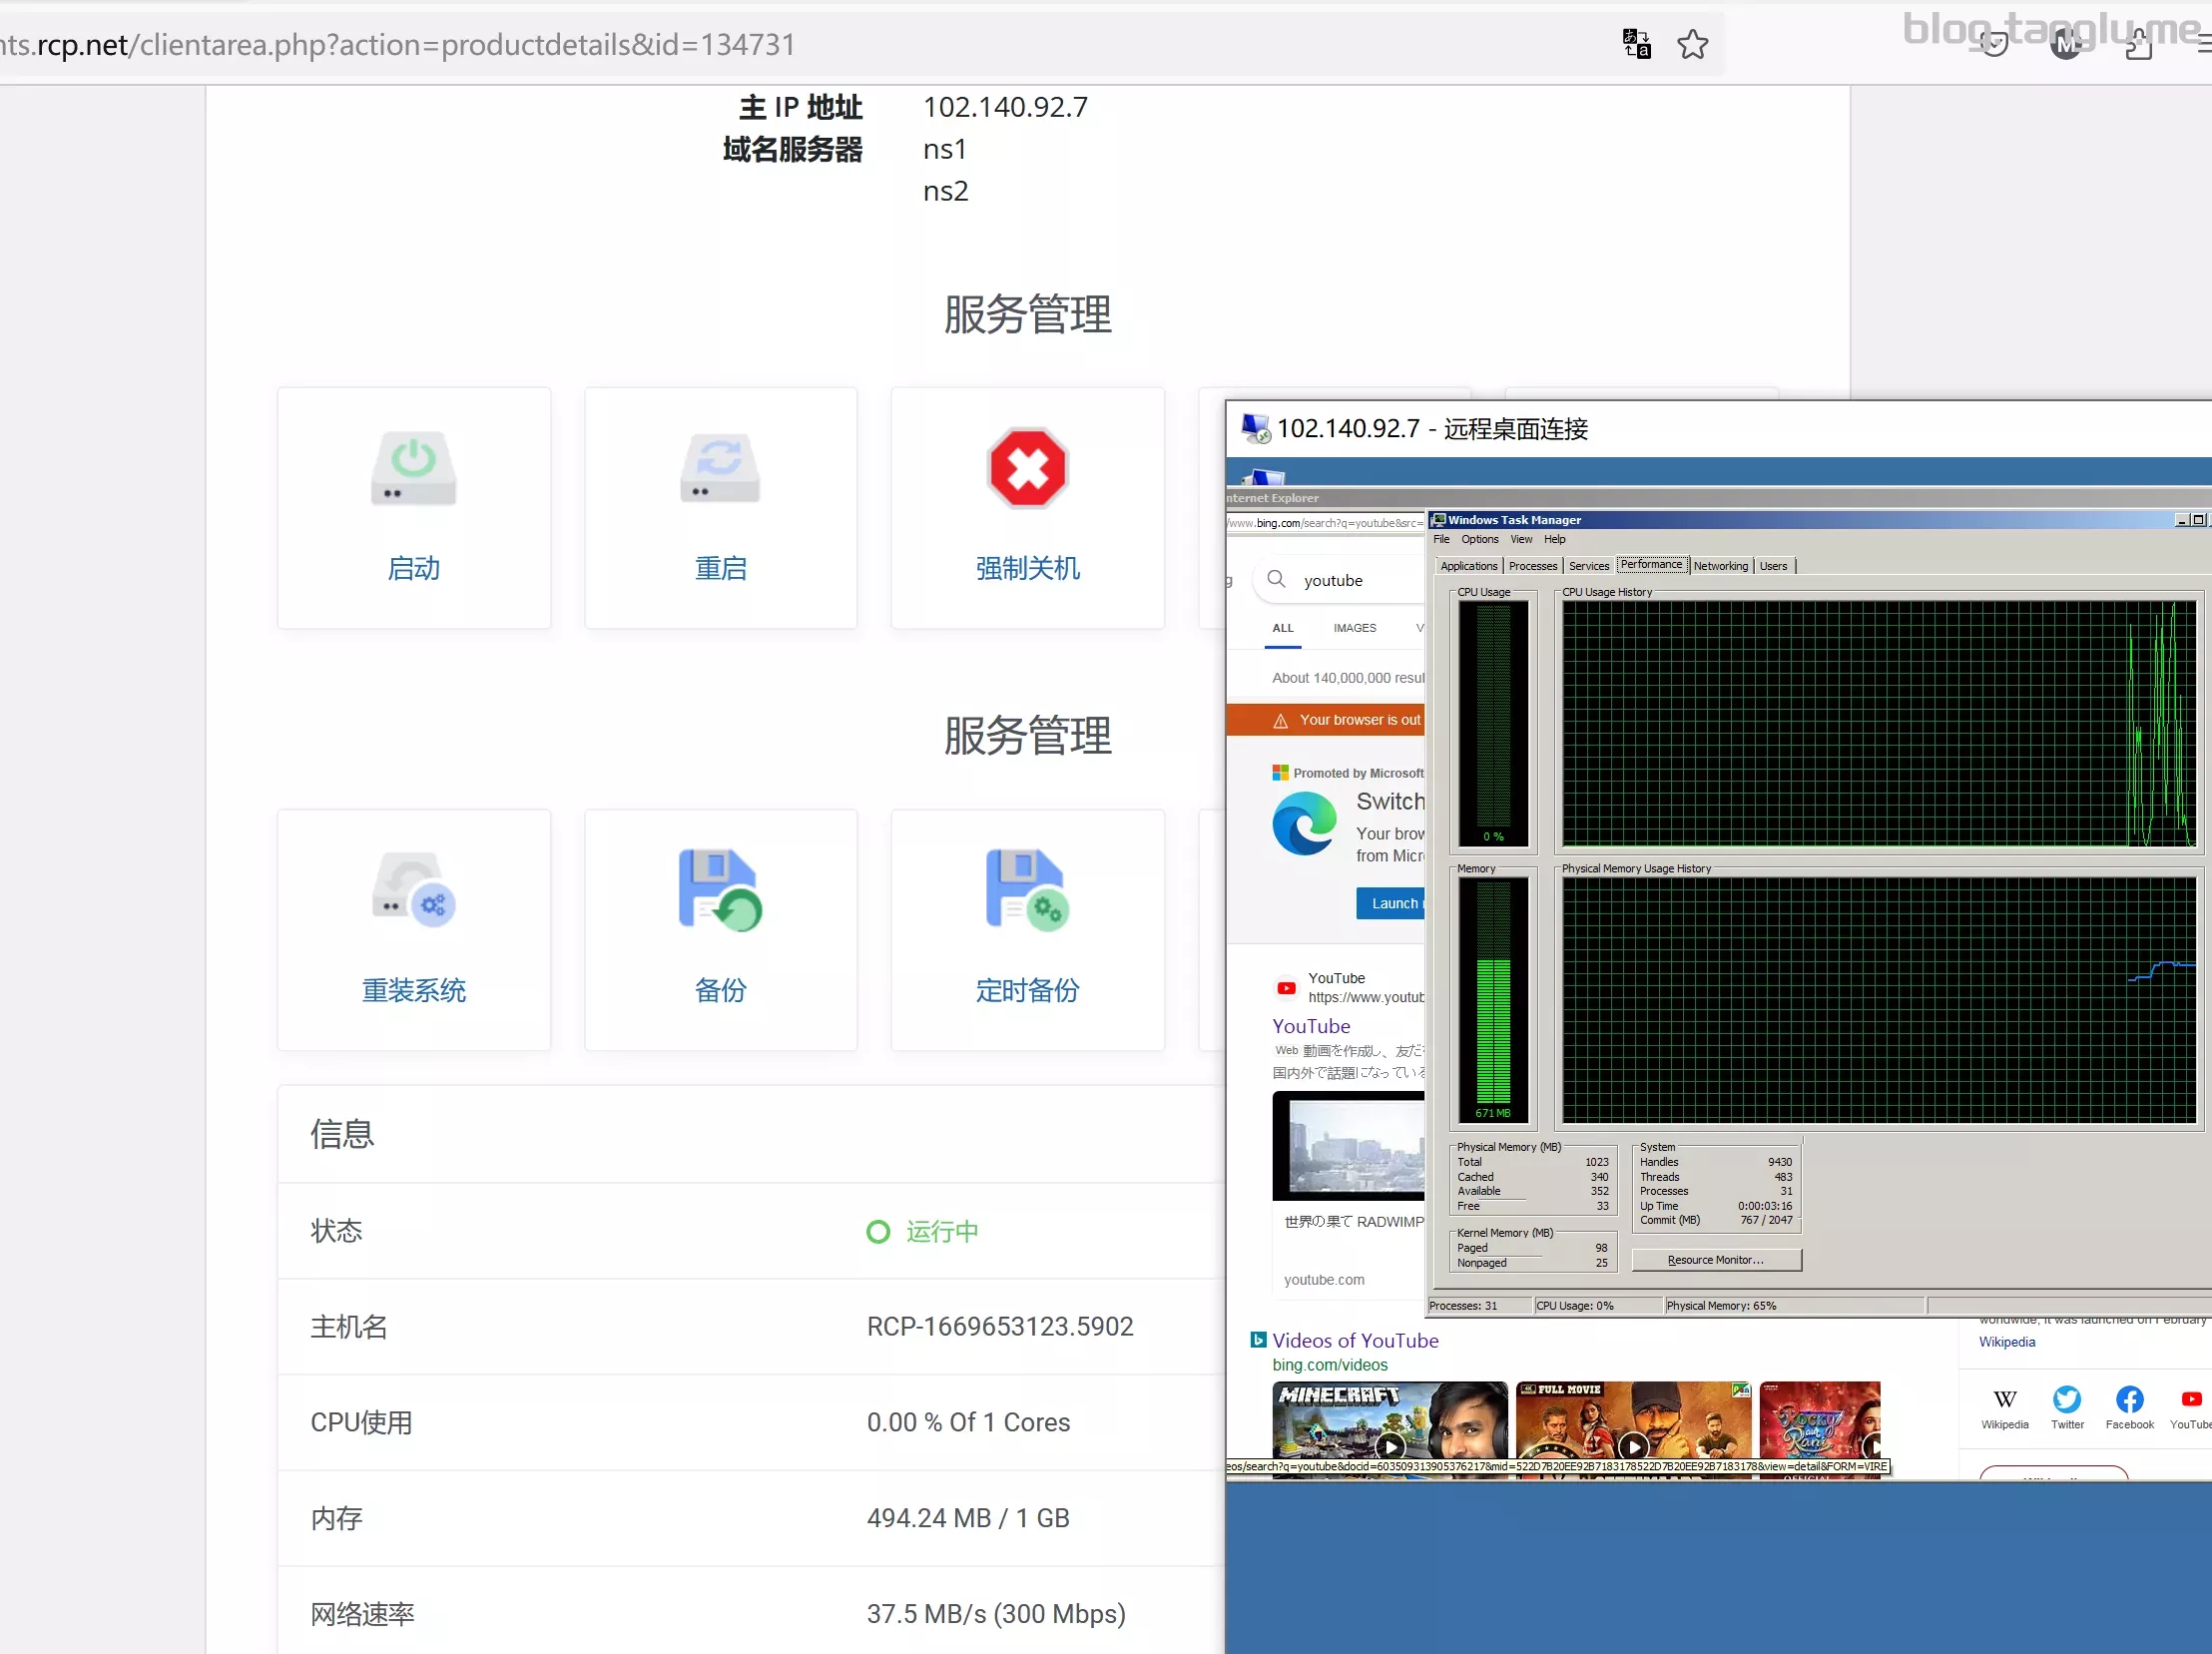
Task: Select the IMAGES tab in Bing results
Action: point(1354,628)
